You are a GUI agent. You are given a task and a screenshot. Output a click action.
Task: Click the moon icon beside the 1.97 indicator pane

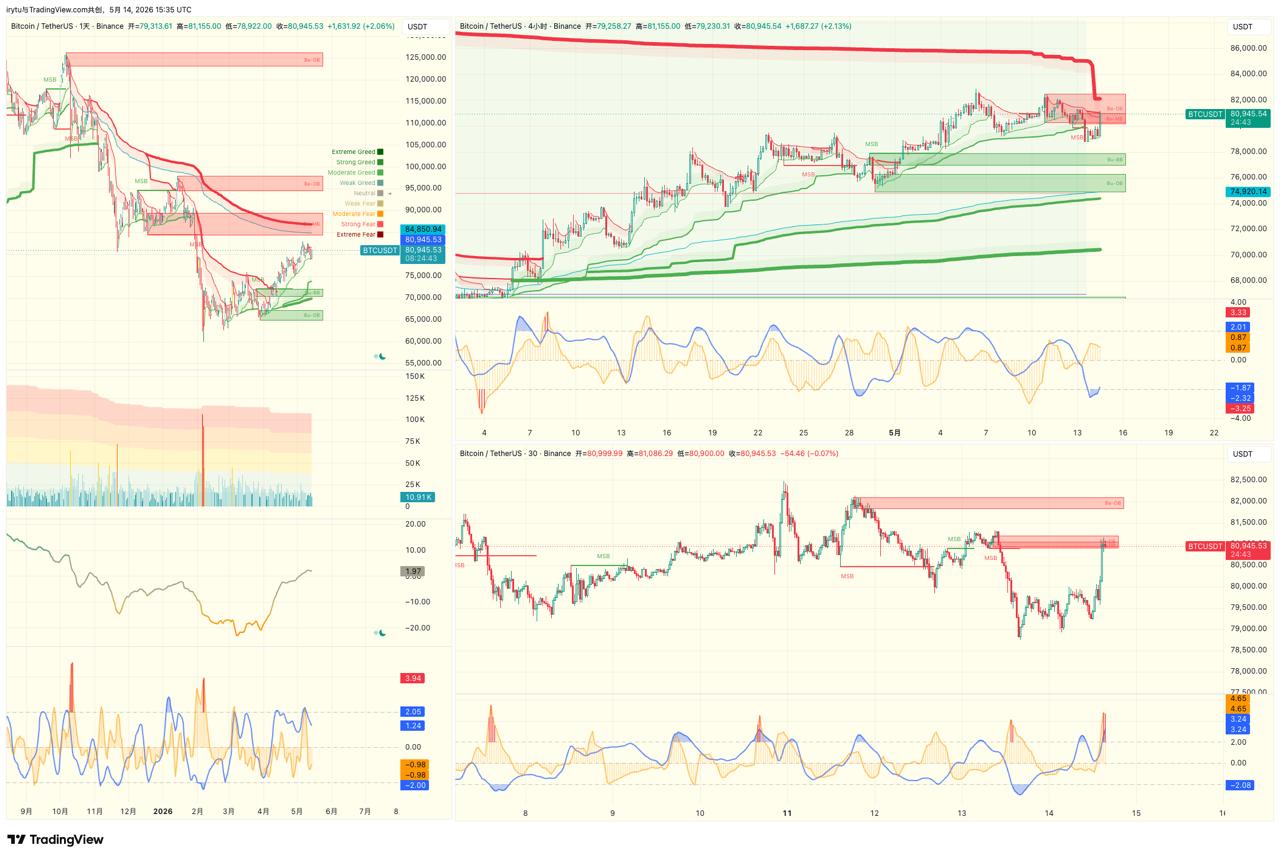click(382, 633)
